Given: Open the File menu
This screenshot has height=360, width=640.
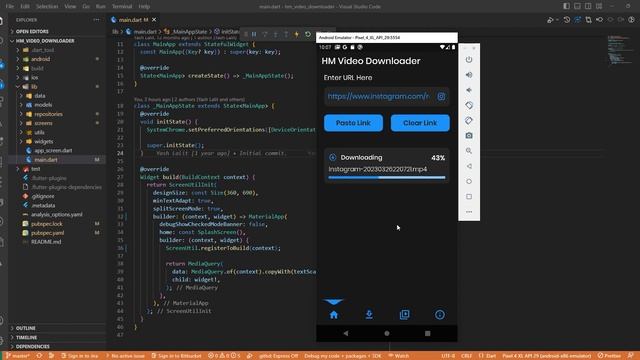Looking at the screenshot, I should (x=10, y=7).
